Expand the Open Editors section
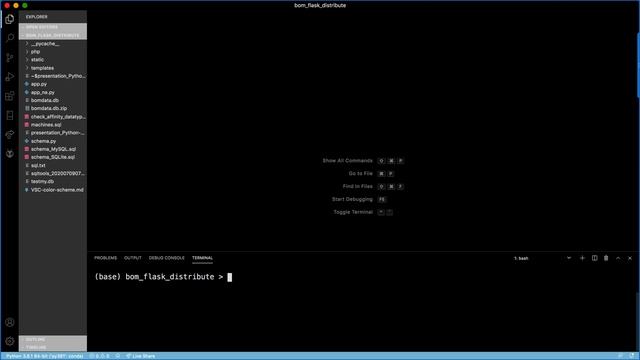The height and width of the screenshot is (360, 640). [53, 27]
